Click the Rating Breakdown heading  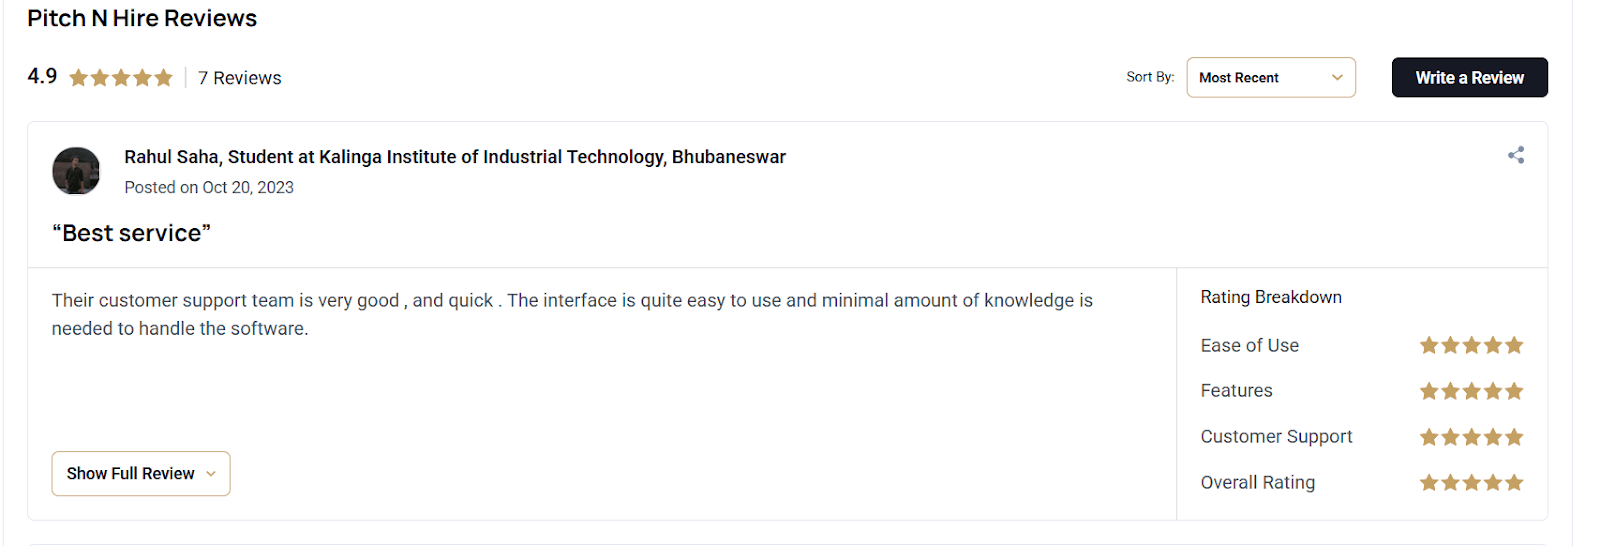pyautogui.click(x=1271, y=297)
